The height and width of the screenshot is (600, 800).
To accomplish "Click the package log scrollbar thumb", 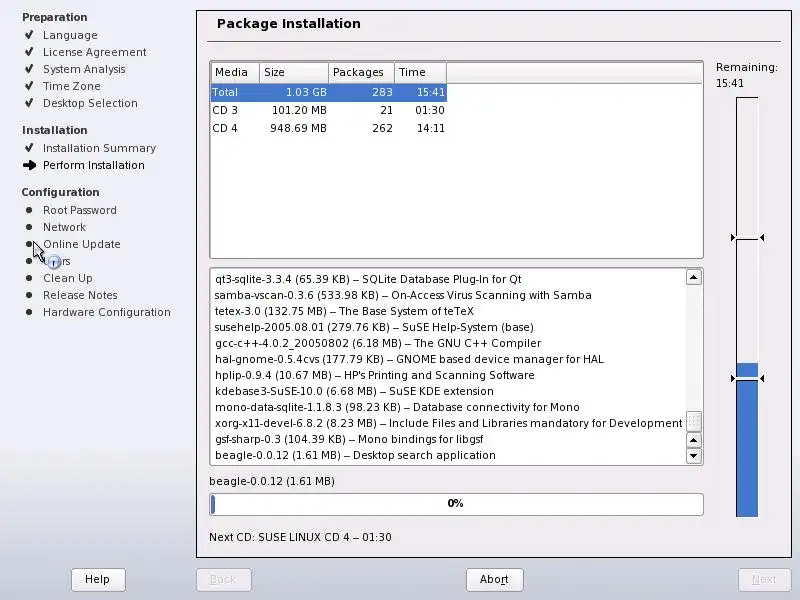I will pyautogui.click(x=693, y=421).
